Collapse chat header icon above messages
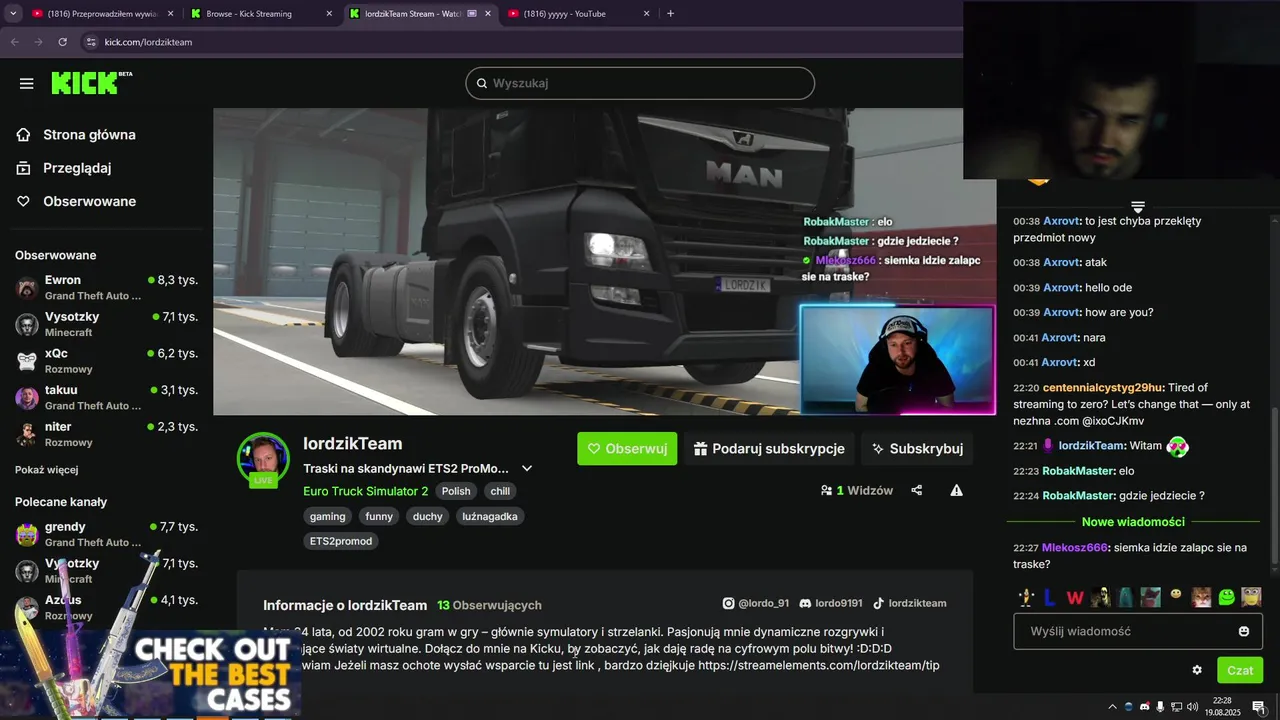1280x720 pixels. (1138, 207)
